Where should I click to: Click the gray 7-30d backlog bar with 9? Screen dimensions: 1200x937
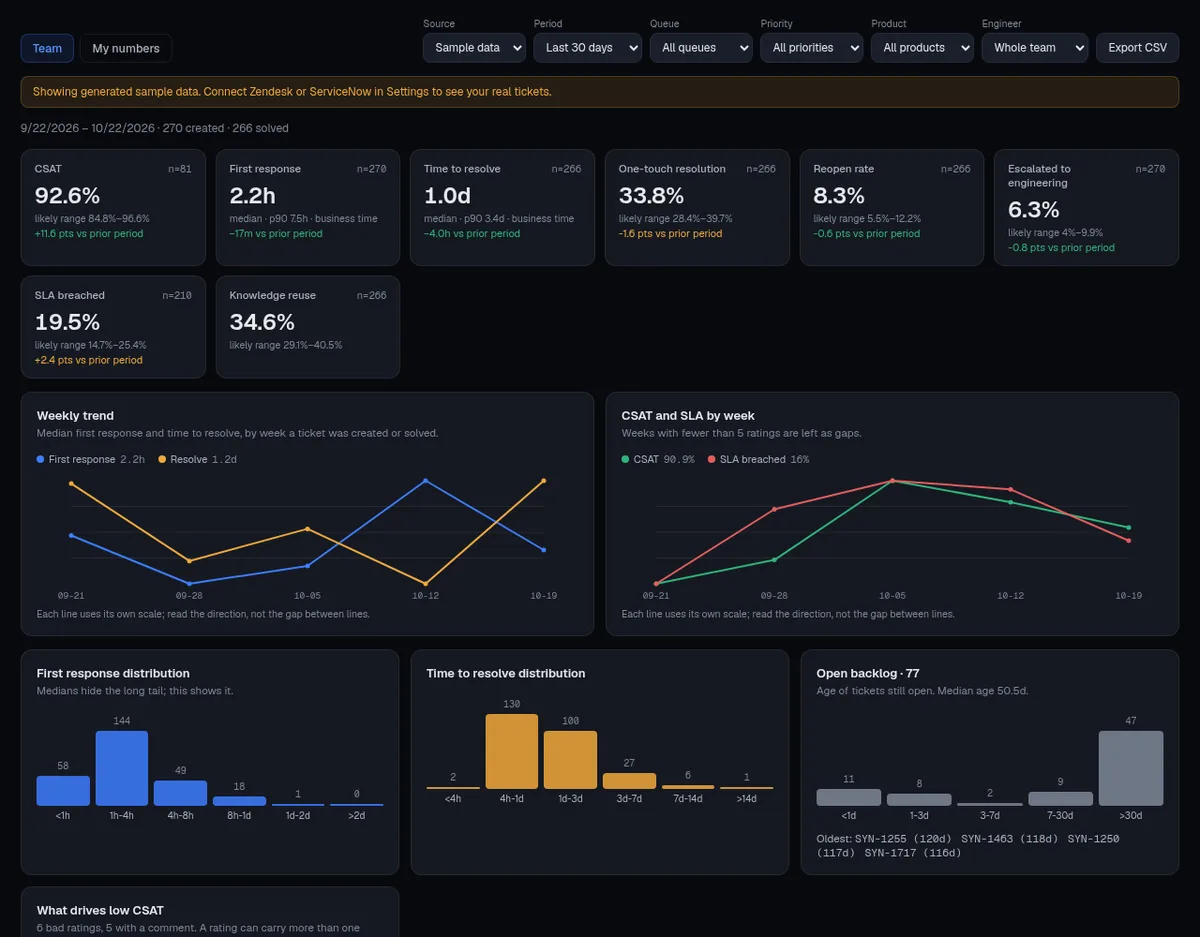(x=1060, y=799)
